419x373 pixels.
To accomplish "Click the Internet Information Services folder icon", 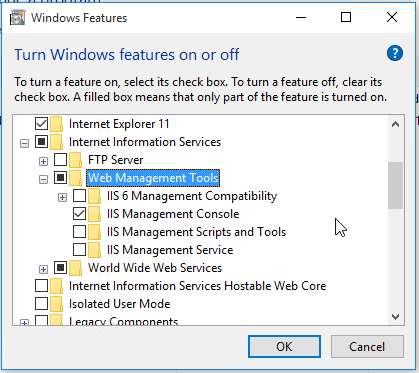I will point(56,142).
